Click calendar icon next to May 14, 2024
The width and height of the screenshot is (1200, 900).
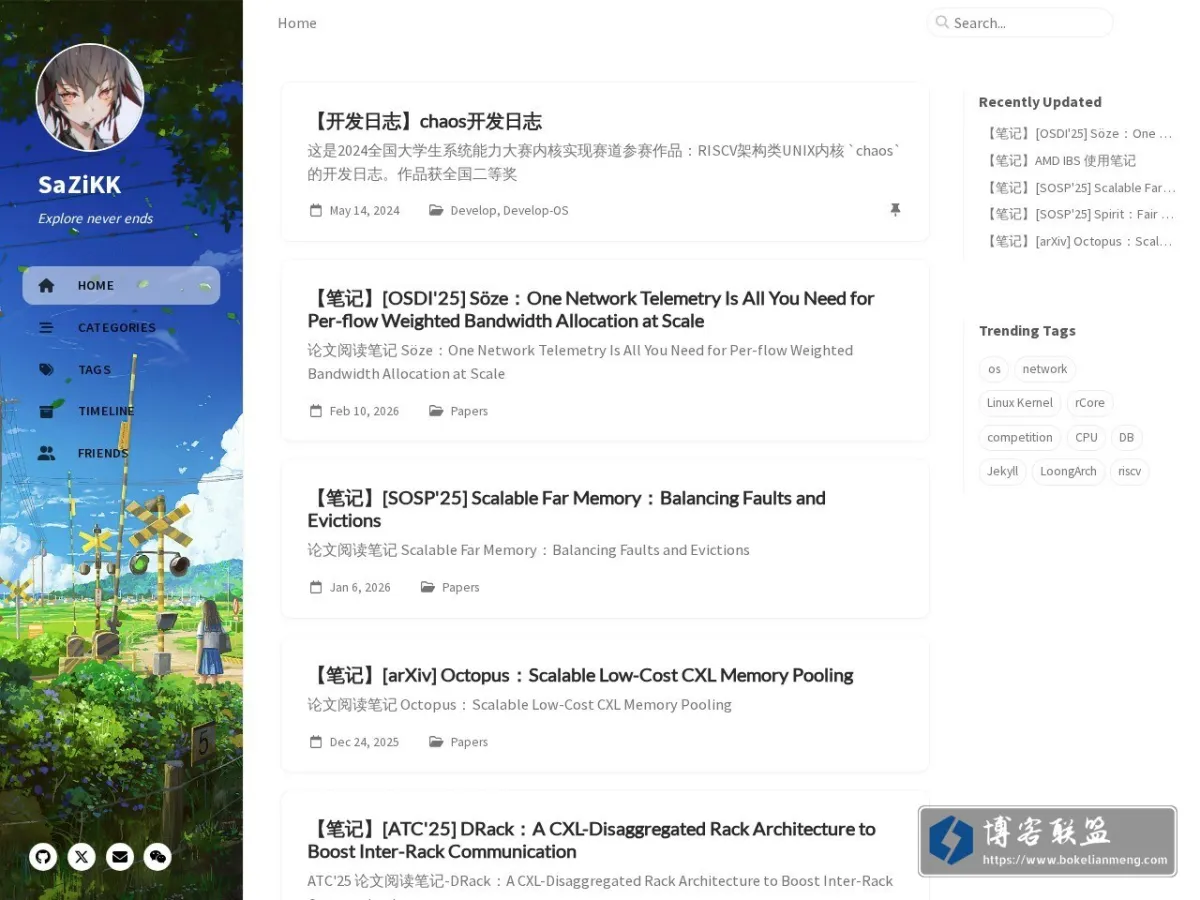[316, 210]
